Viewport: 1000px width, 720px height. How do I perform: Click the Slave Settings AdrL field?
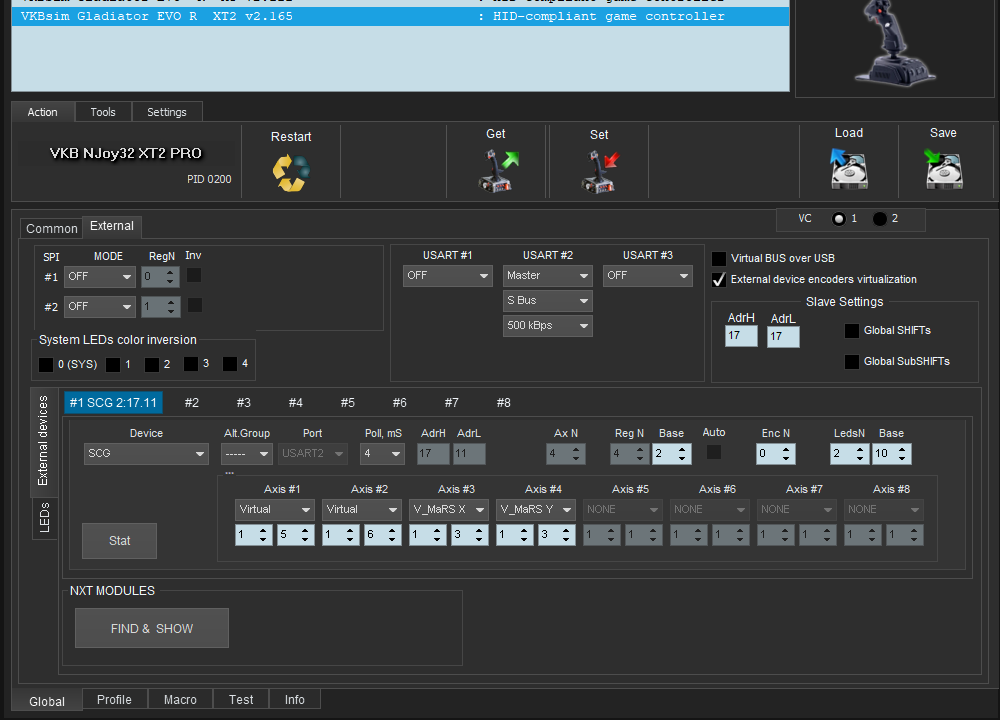(783, 336)
